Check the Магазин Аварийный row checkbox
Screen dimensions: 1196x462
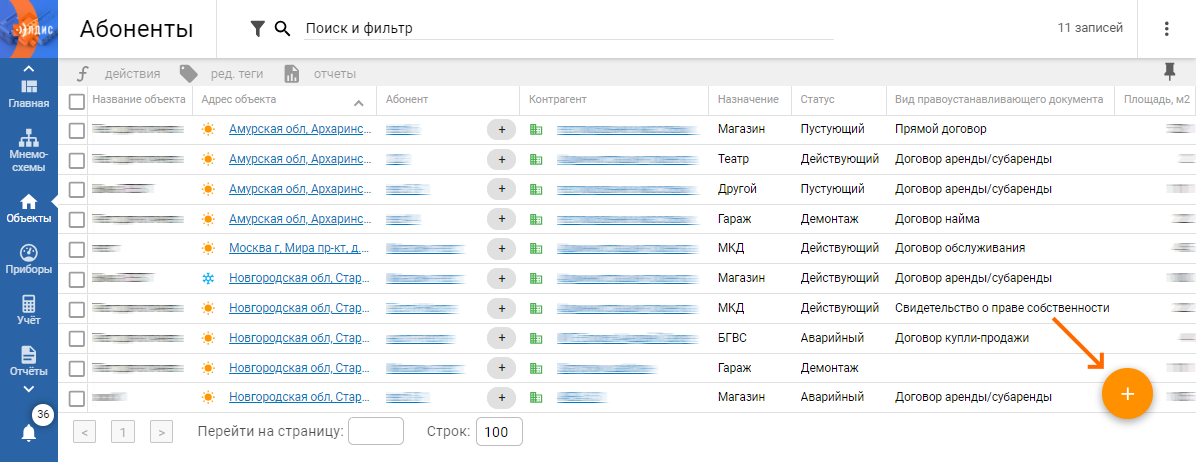tap(76, 398)
